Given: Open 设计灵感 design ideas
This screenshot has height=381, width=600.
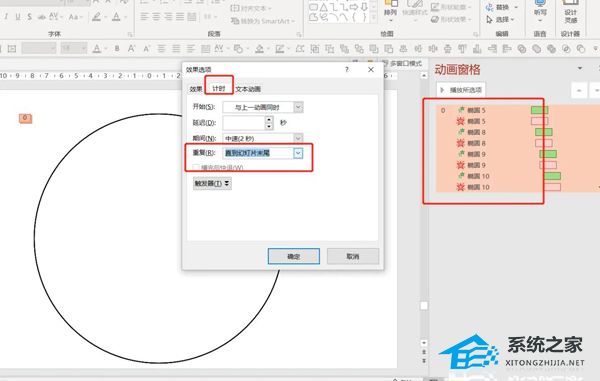Looking at the screenshot, I should pyautogui.click(x=570, y=11).
